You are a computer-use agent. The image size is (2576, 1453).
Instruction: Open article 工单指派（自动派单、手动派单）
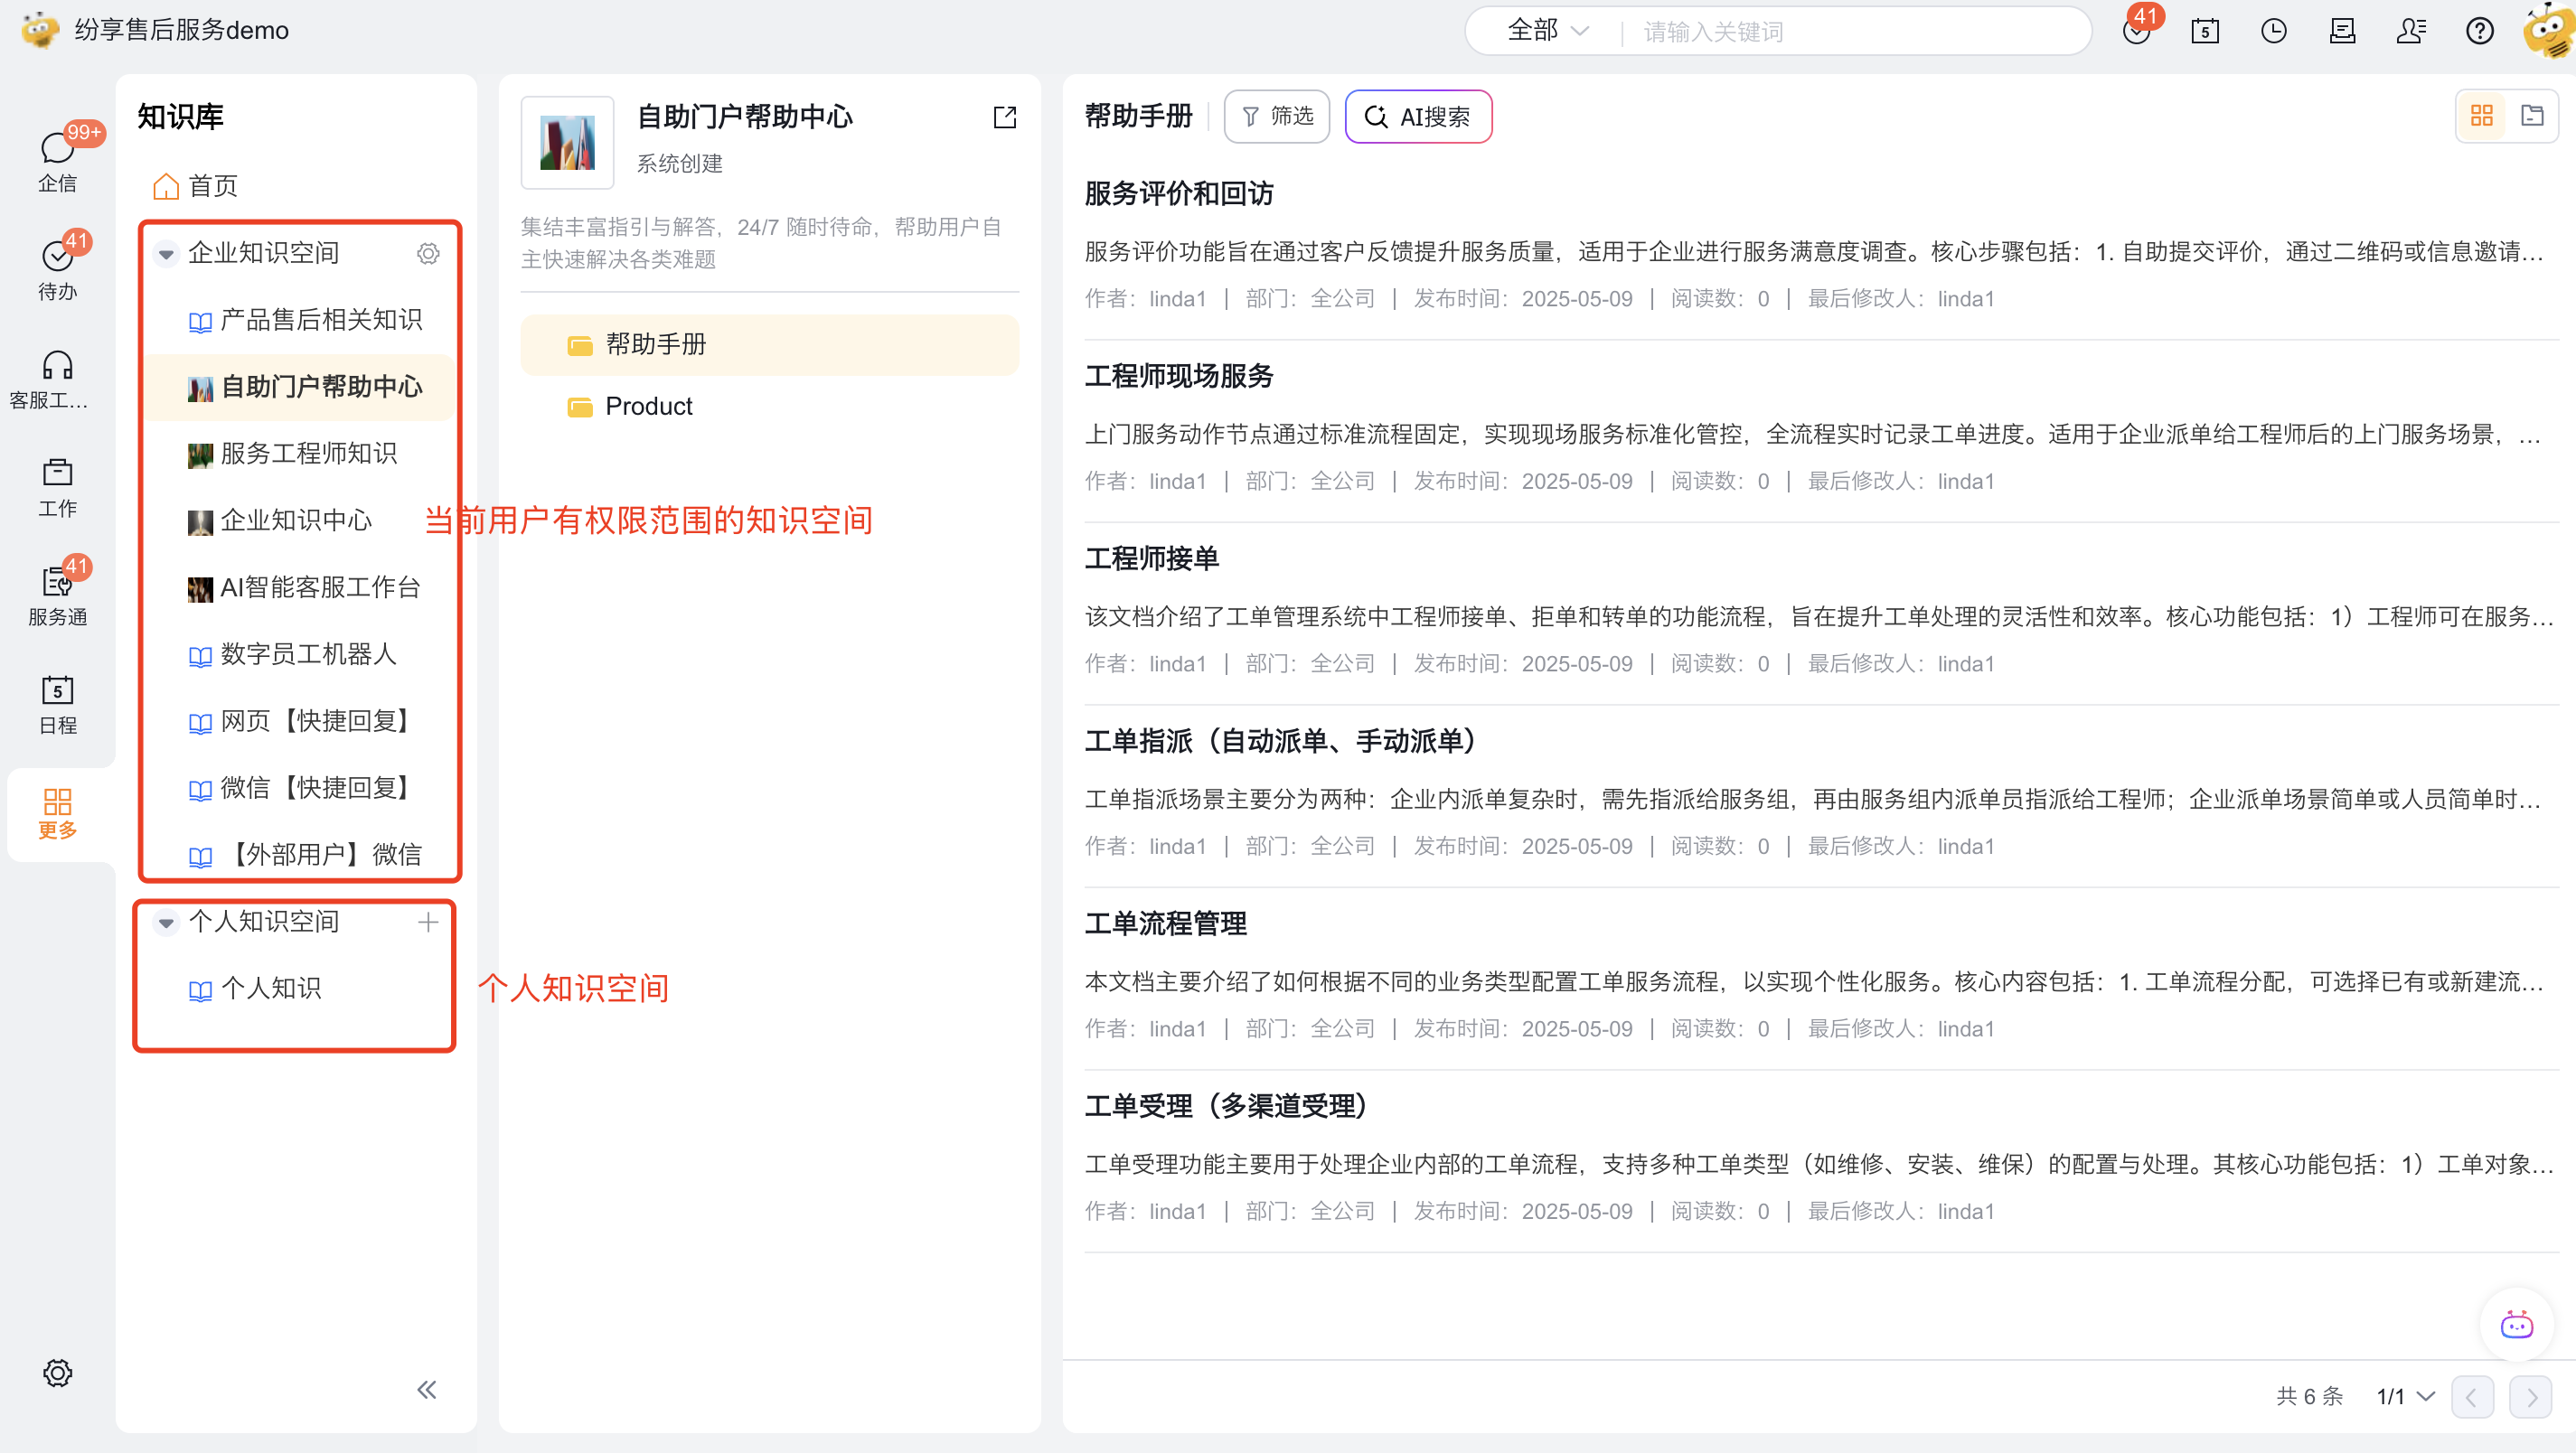(x=1287, y=742)
